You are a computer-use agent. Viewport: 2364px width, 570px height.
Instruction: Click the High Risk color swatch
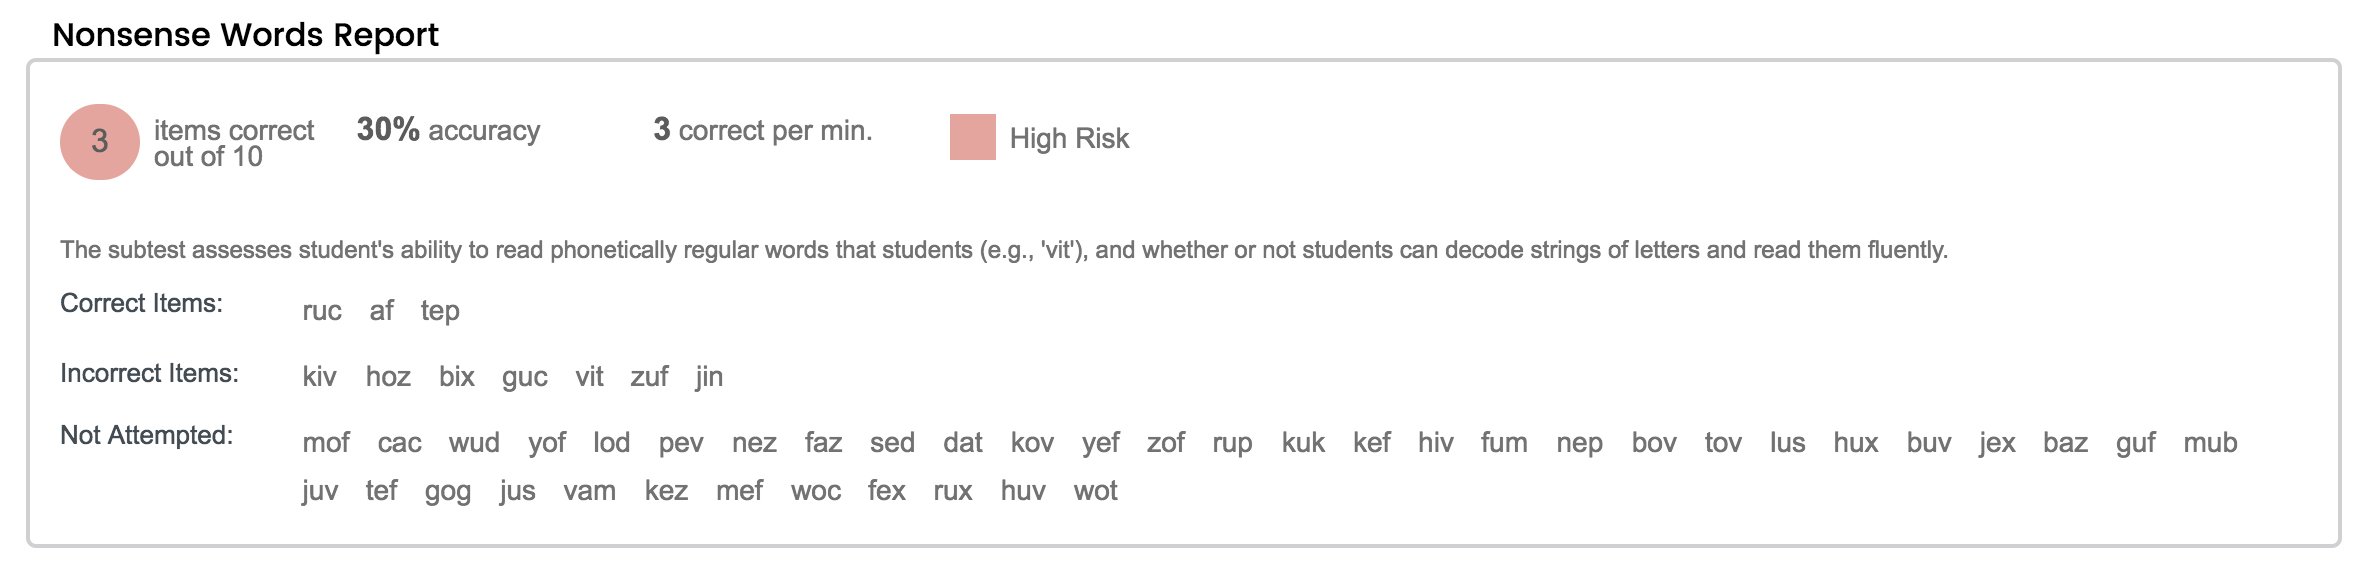[x=972, y=137]
